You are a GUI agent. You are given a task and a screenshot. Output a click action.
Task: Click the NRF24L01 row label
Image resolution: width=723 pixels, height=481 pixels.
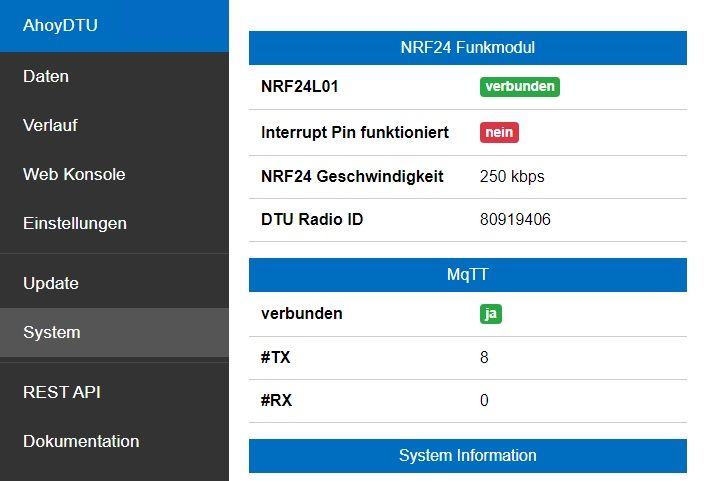(300, 87)
